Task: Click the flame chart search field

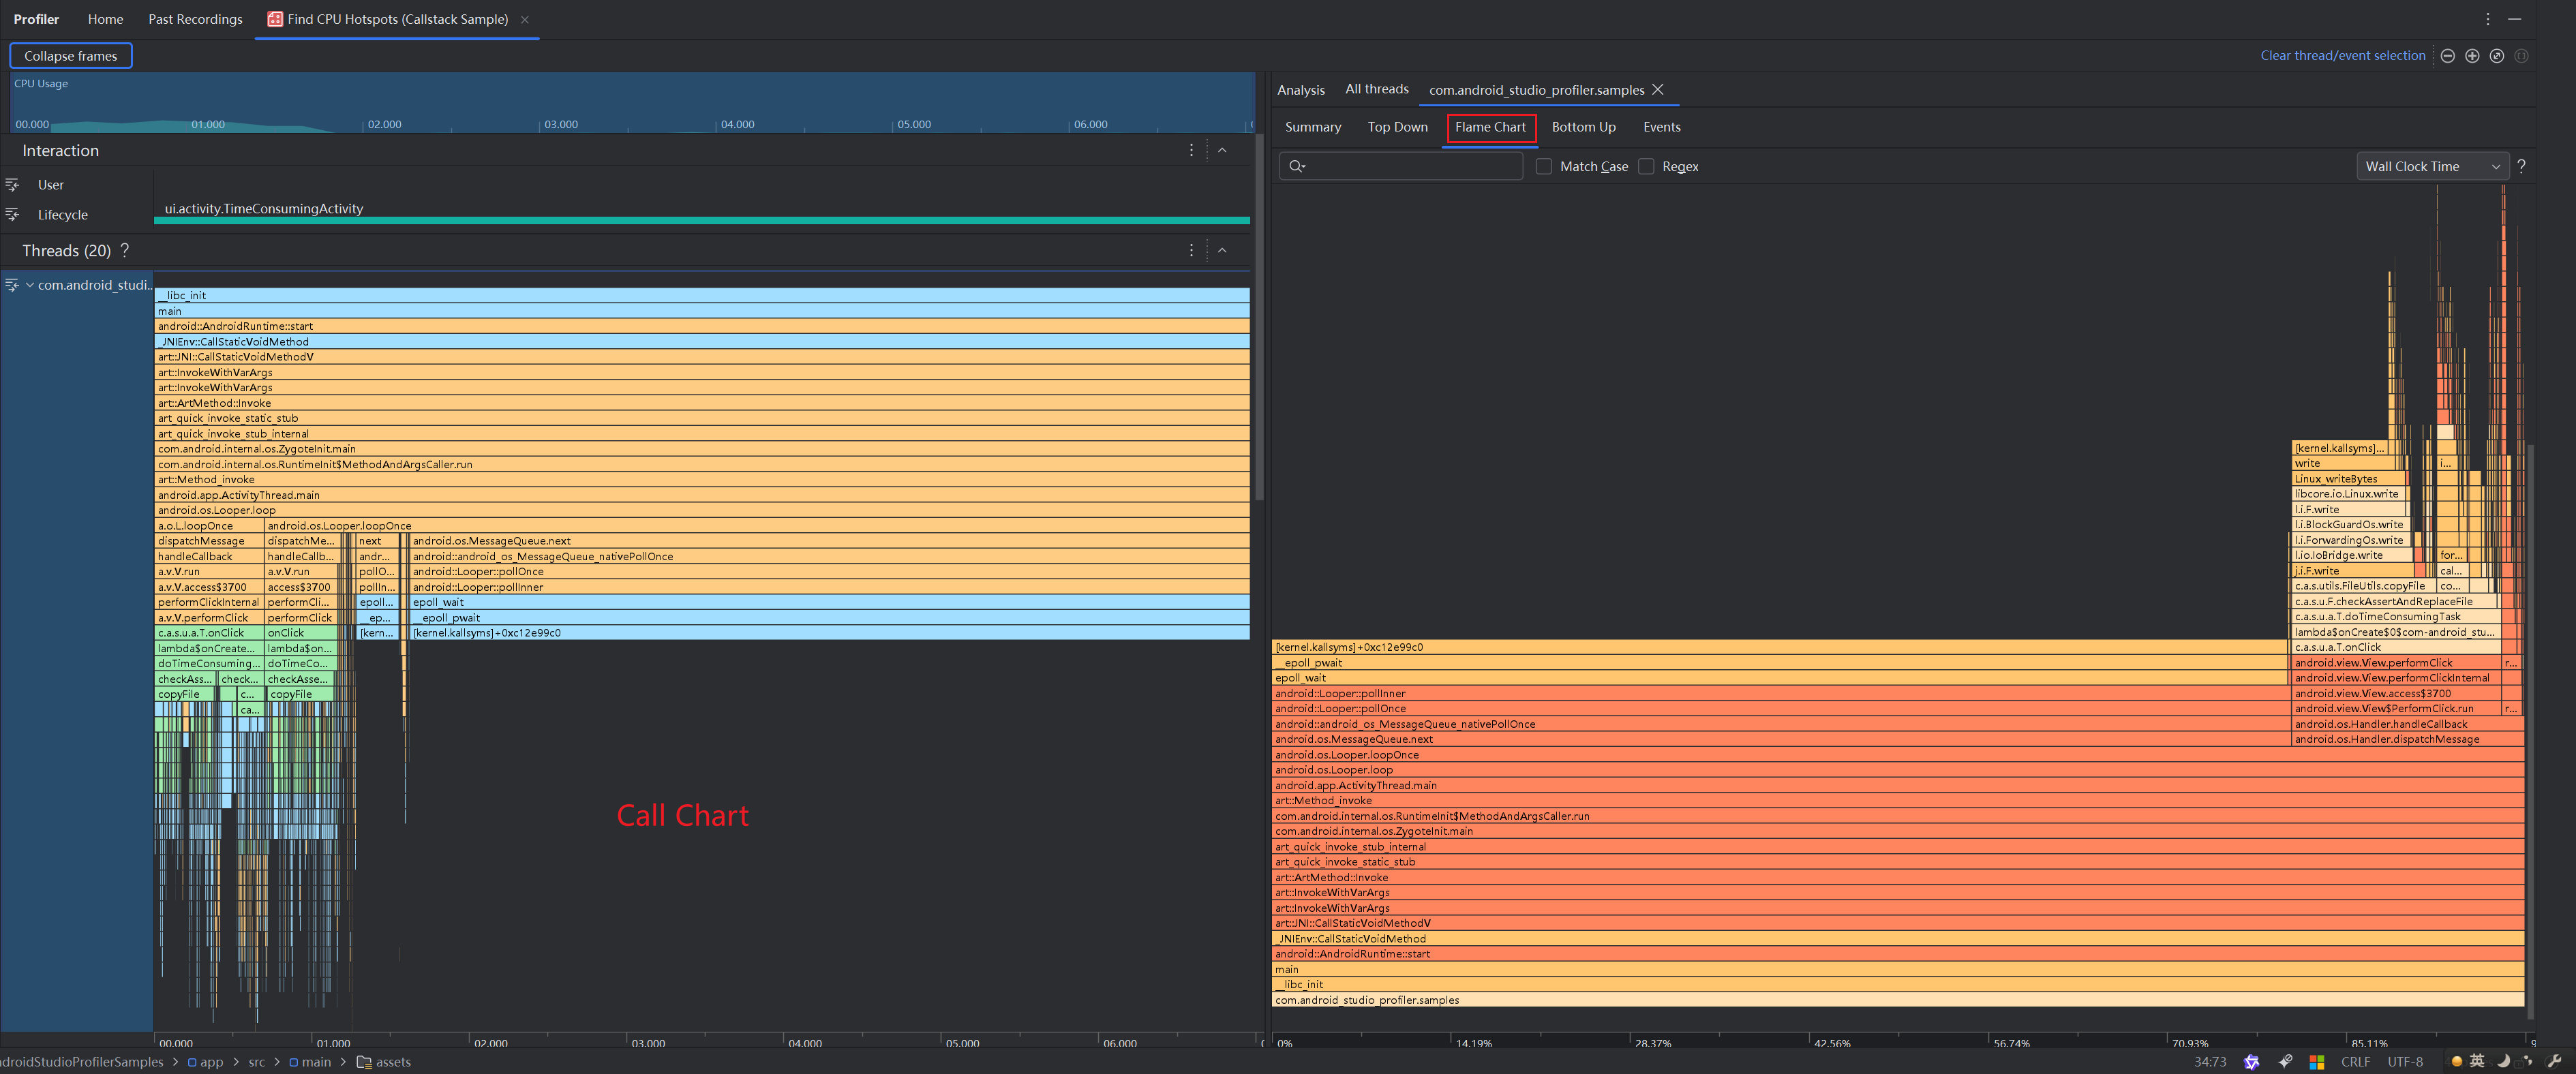Action: click(1410, 167)
